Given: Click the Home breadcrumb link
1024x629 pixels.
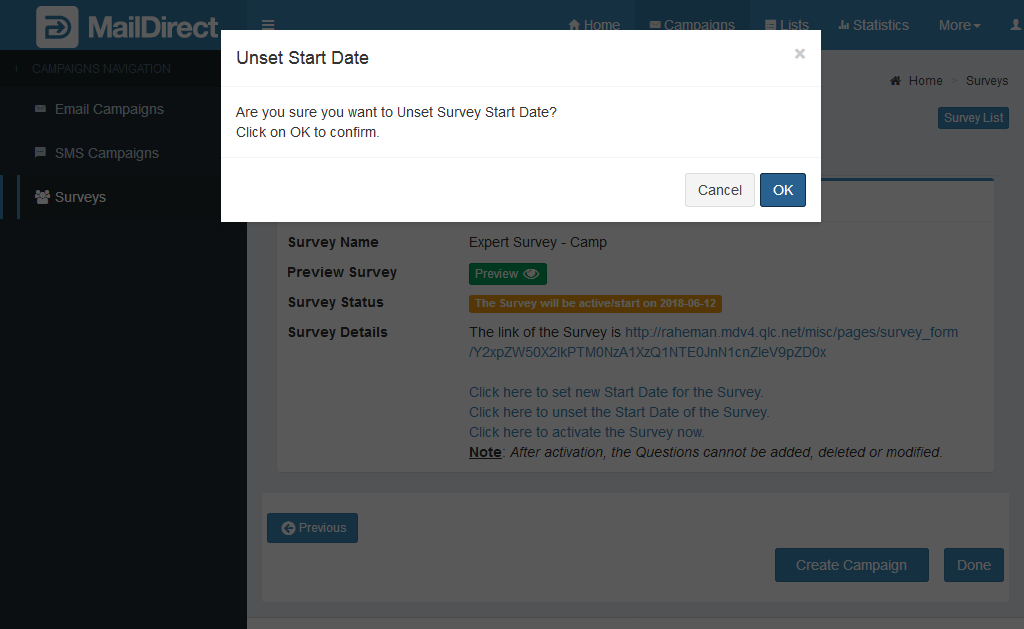Looking at the screenshot, I should pos(925,81).
